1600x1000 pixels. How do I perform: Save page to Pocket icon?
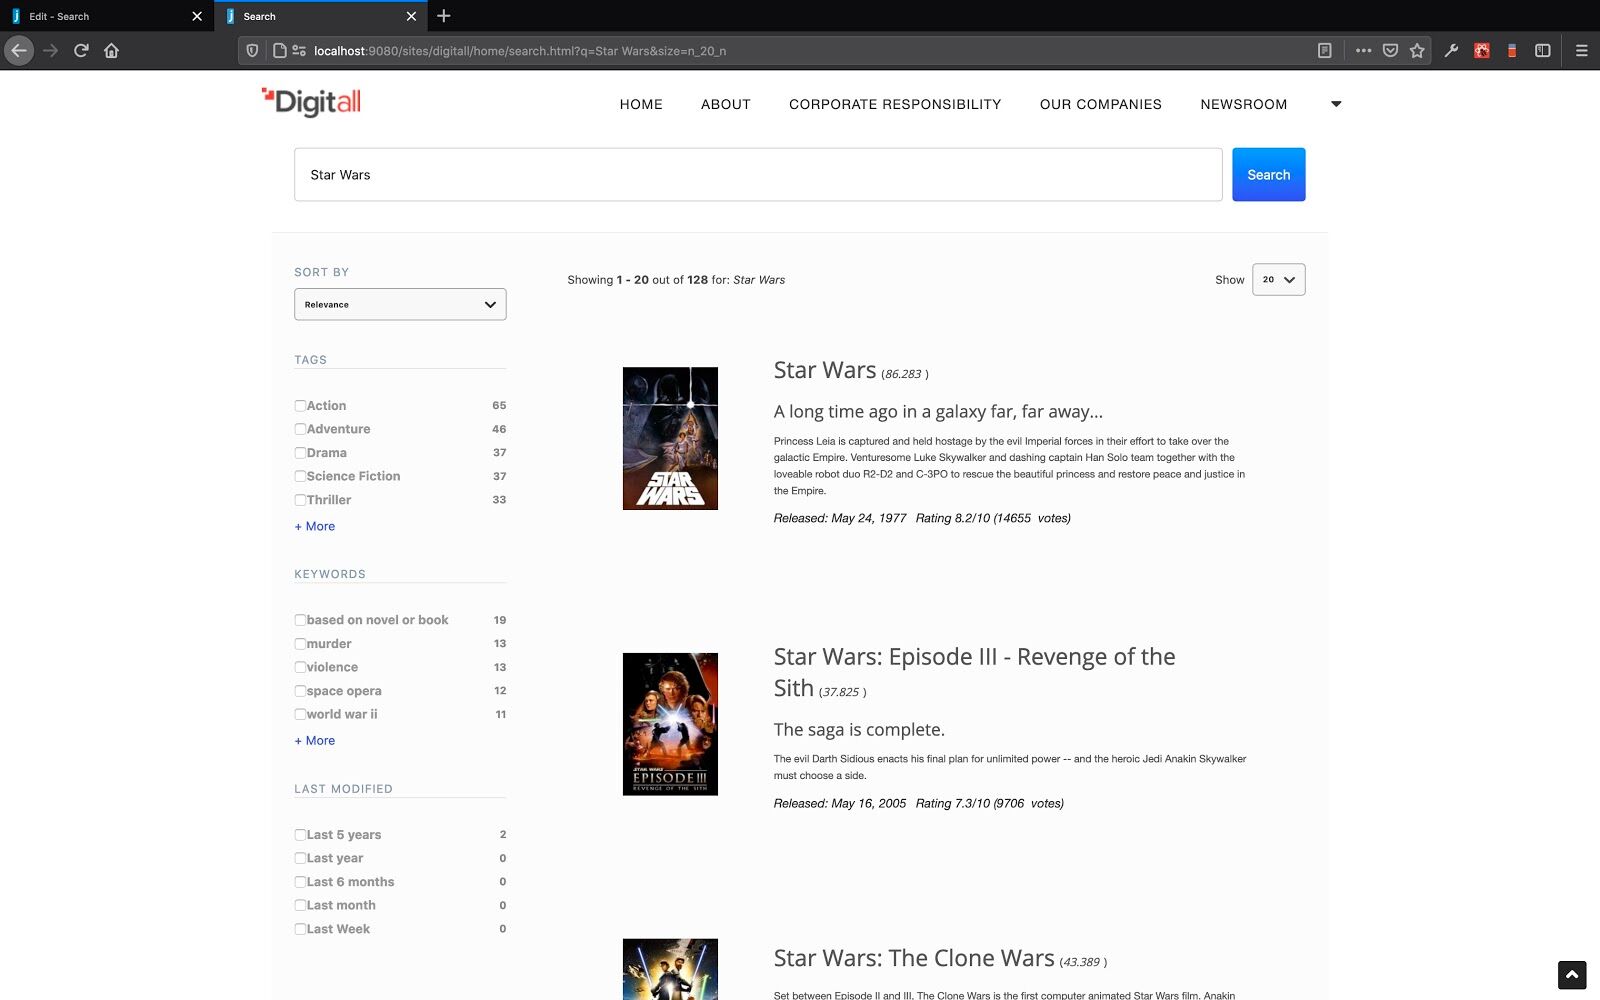1390,50
